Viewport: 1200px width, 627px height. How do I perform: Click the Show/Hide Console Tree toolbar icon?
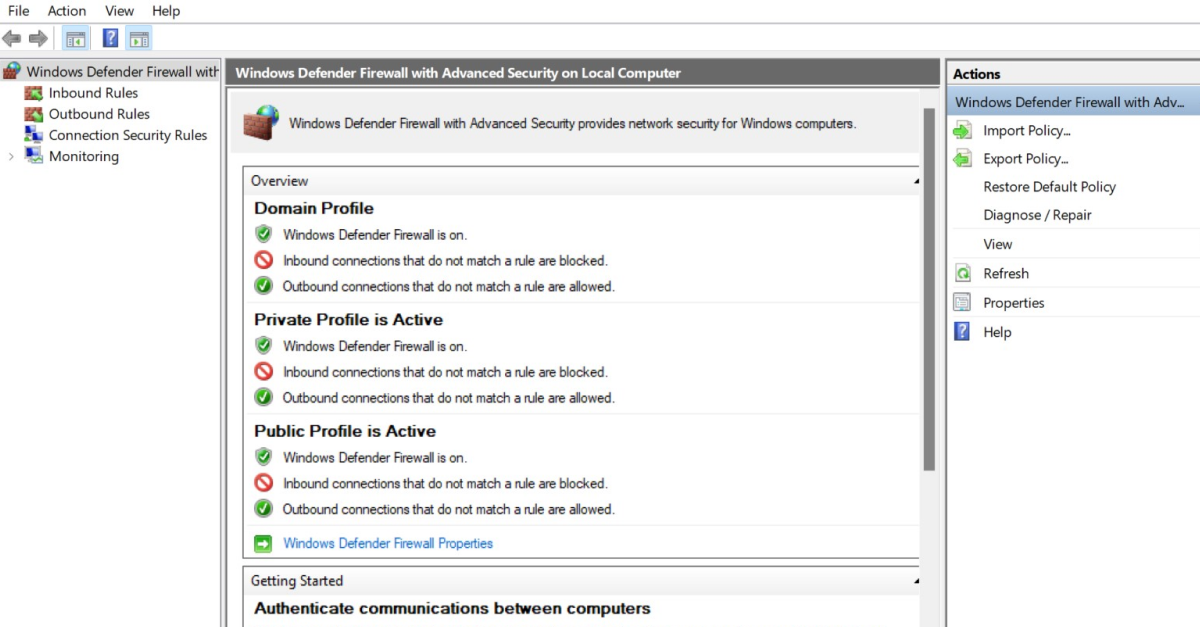75,38
